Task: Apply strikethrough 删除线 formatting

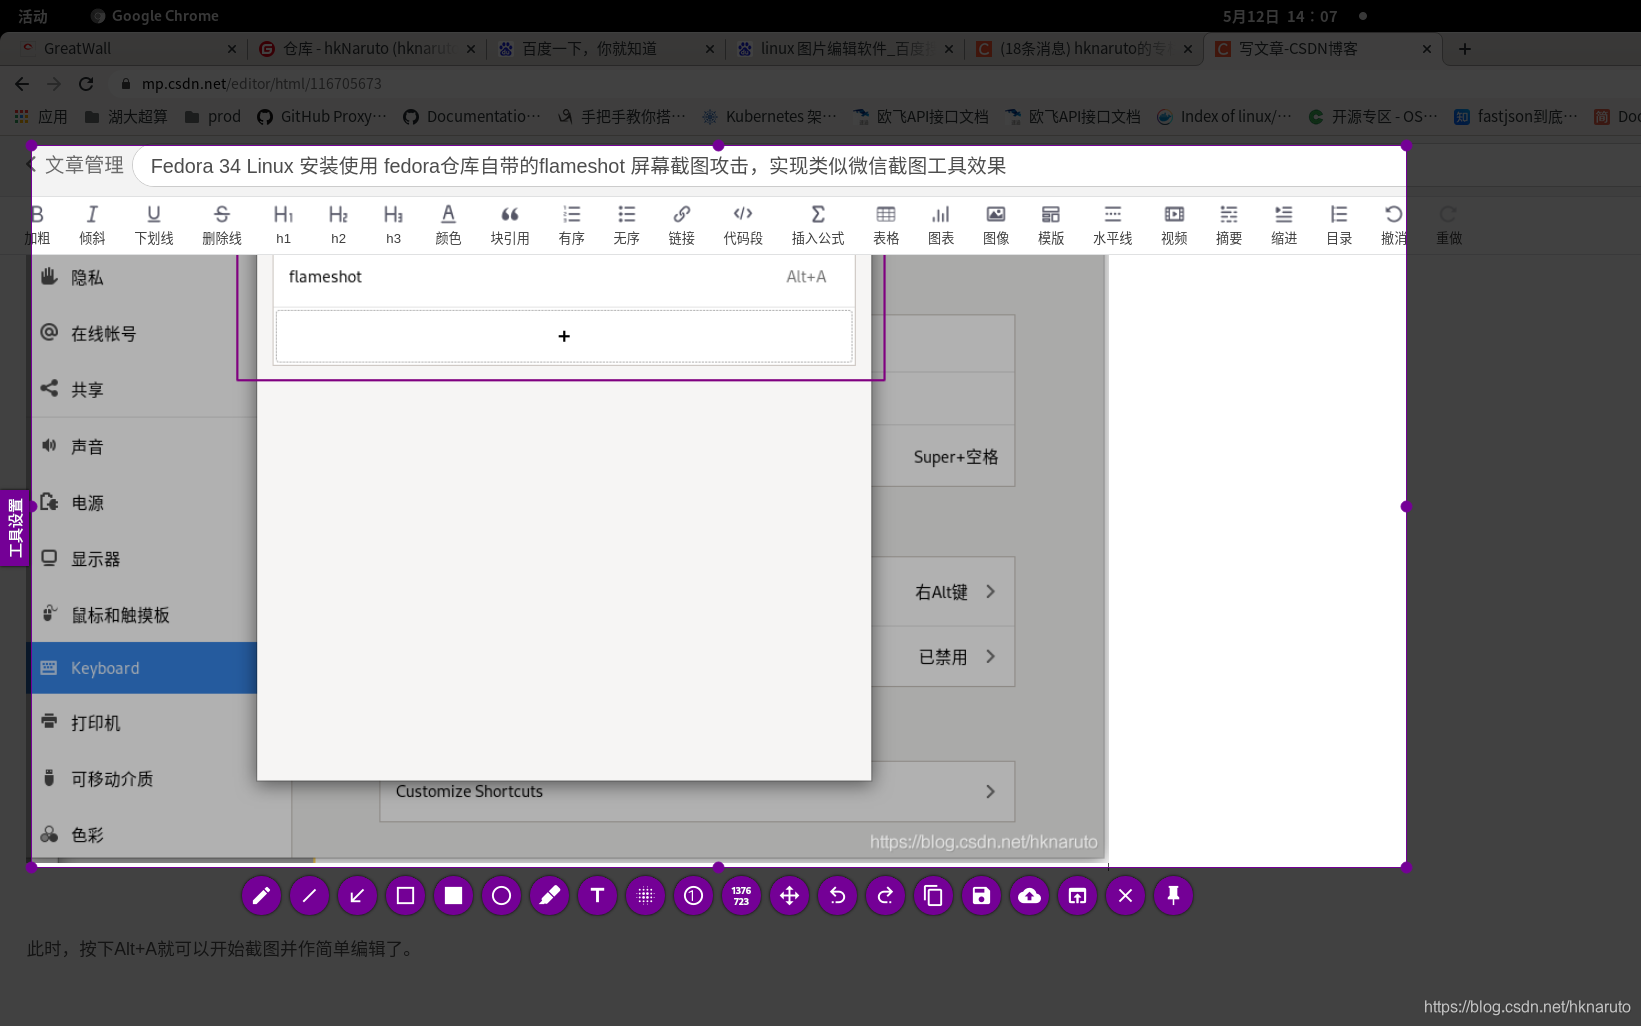Action: tap(222, 225)
